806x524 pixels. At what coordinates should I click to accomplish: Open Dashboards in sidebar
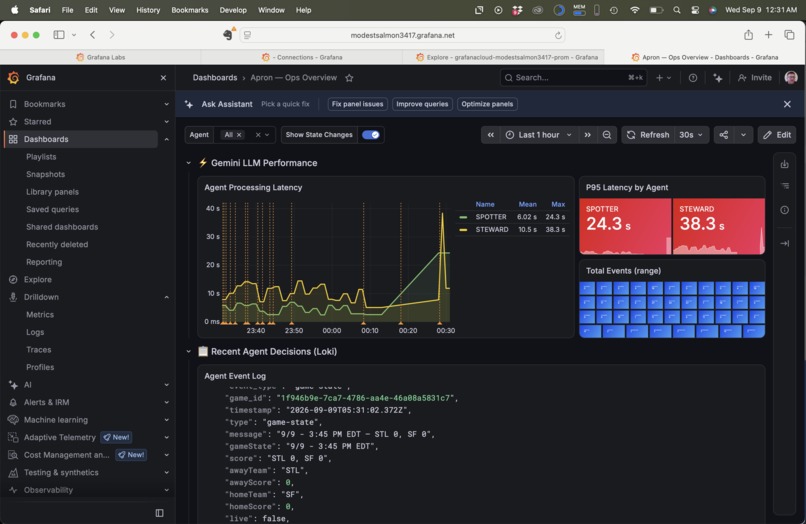tap(46, 139)
